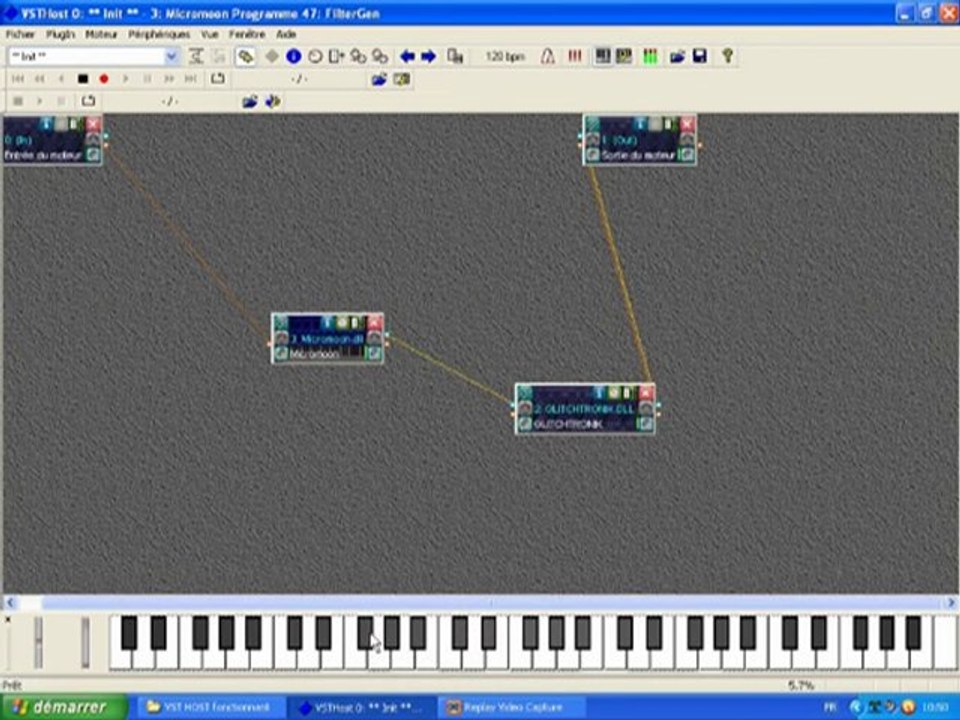Click the first double-chain toolbar icon
The image size is (960, 720).
358,56
